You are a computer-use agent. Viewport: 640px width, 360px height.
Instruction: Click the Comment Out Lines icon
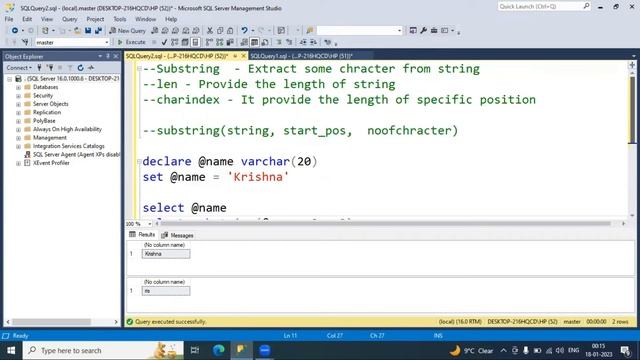point(279,42)
